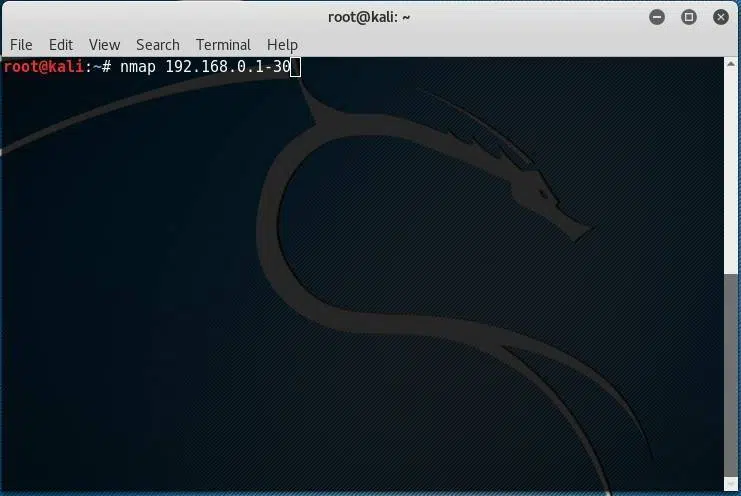Click the root@kali window title text
Screen dimensions: 741x496
370,17
